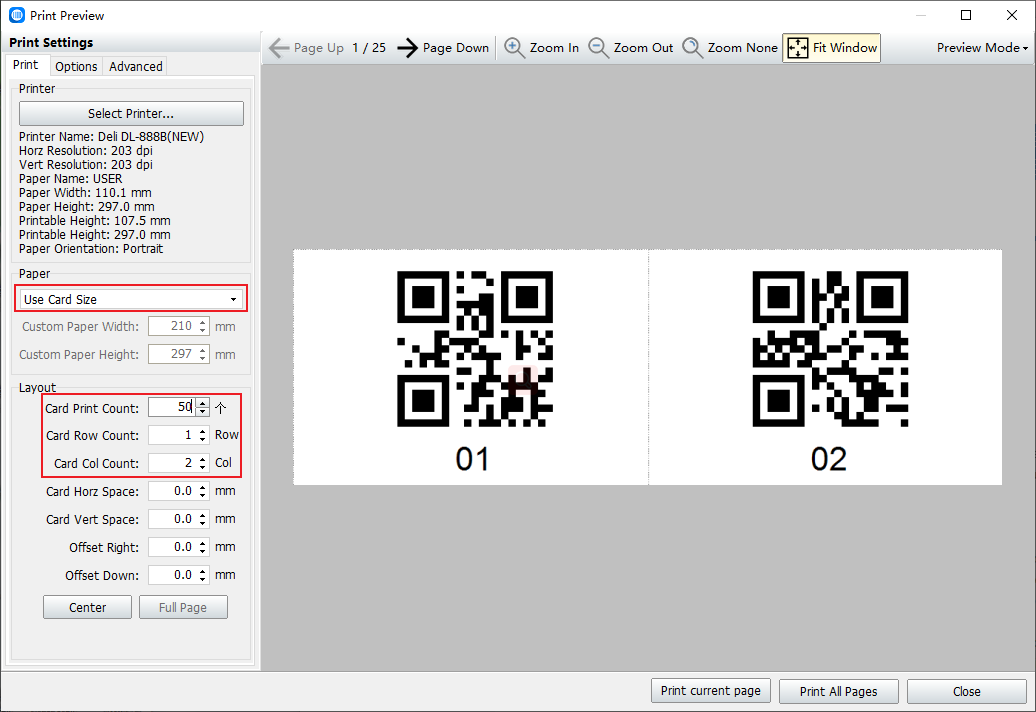Adjust the Offset Right spinner arrows
The image size is (1036, 712).
tap(203, 547)
